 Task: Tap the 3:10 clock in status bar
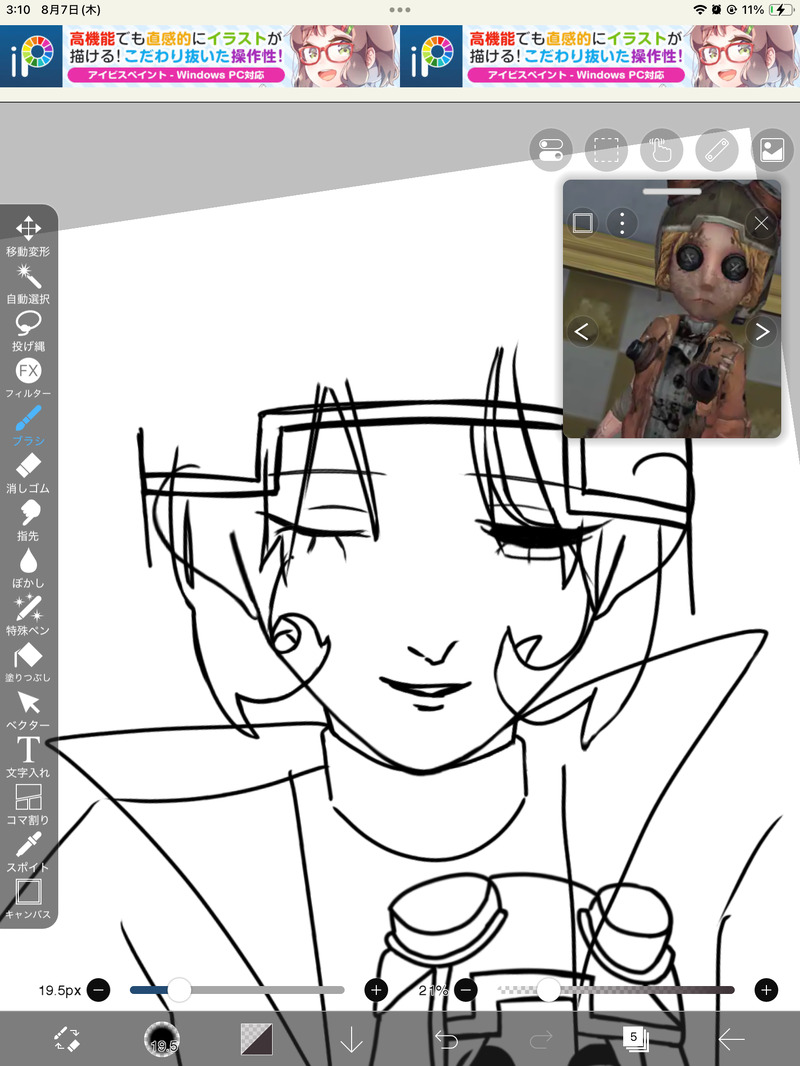pos(18,10)
